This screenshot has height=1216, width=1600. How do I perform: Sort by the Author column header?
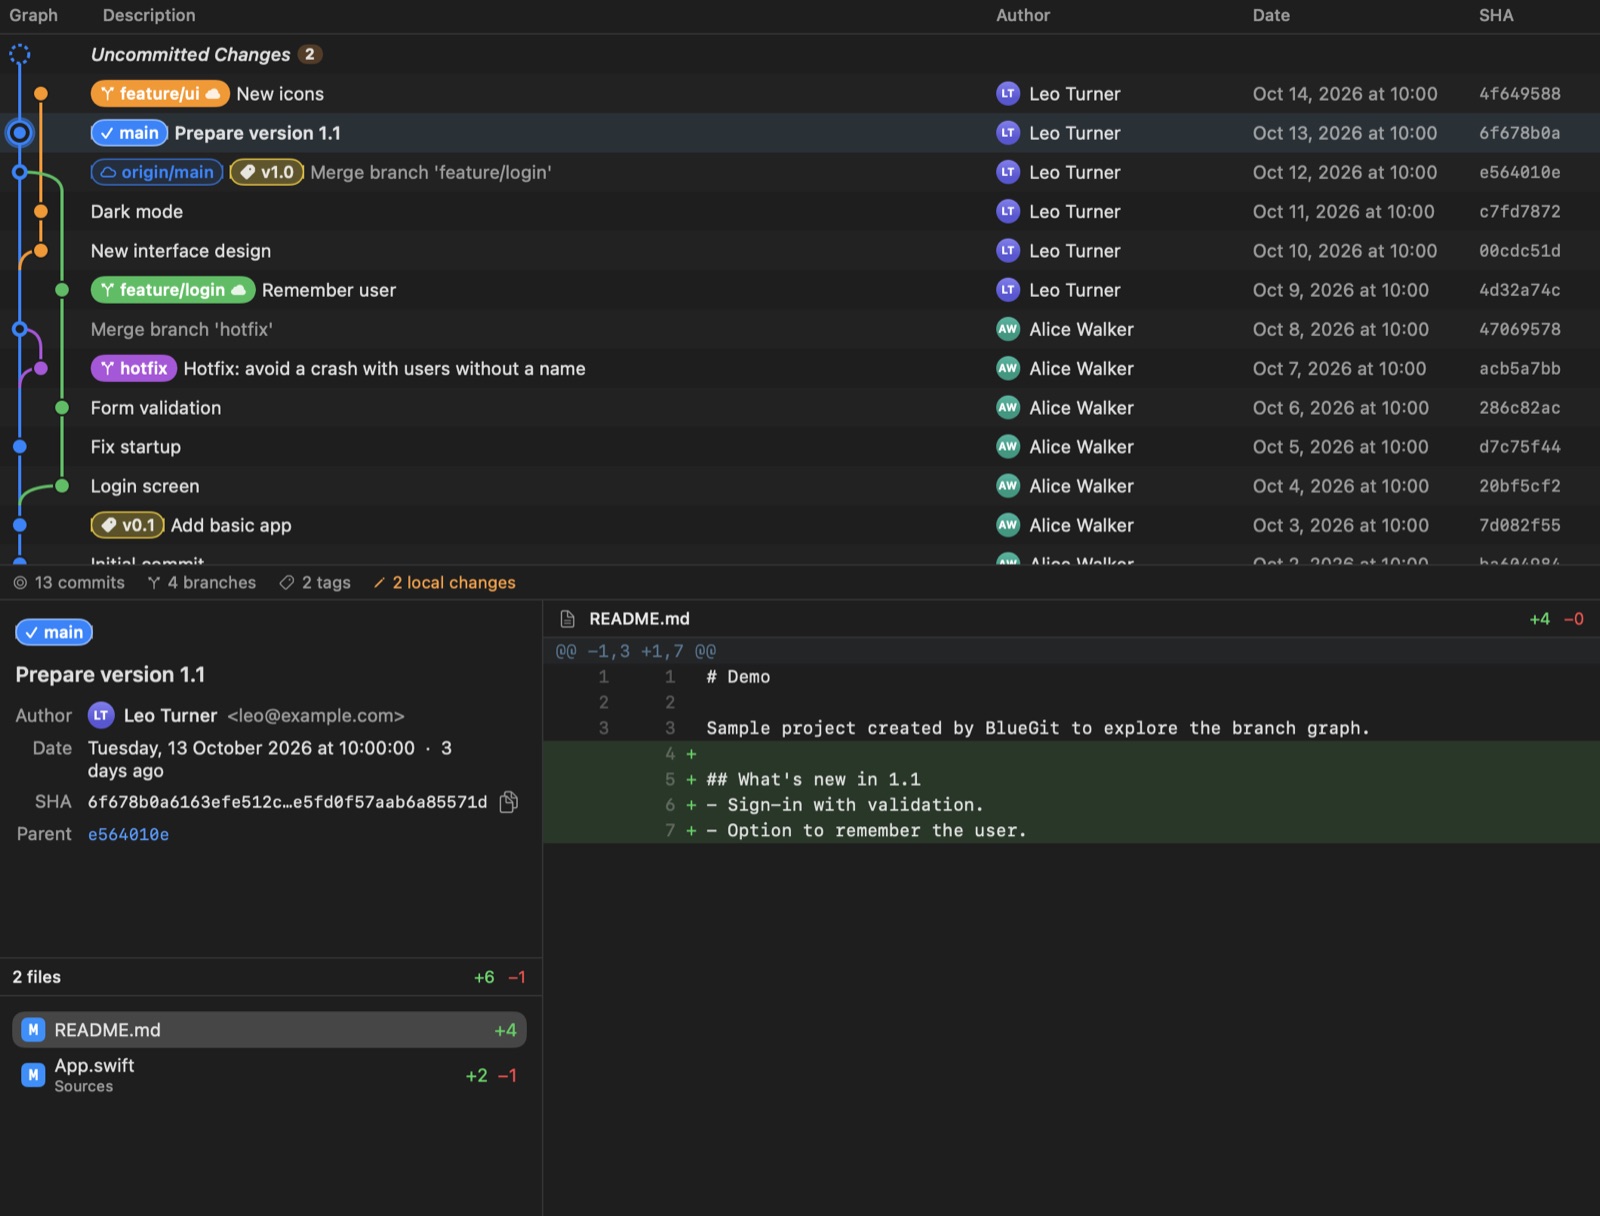(1023, 15)
